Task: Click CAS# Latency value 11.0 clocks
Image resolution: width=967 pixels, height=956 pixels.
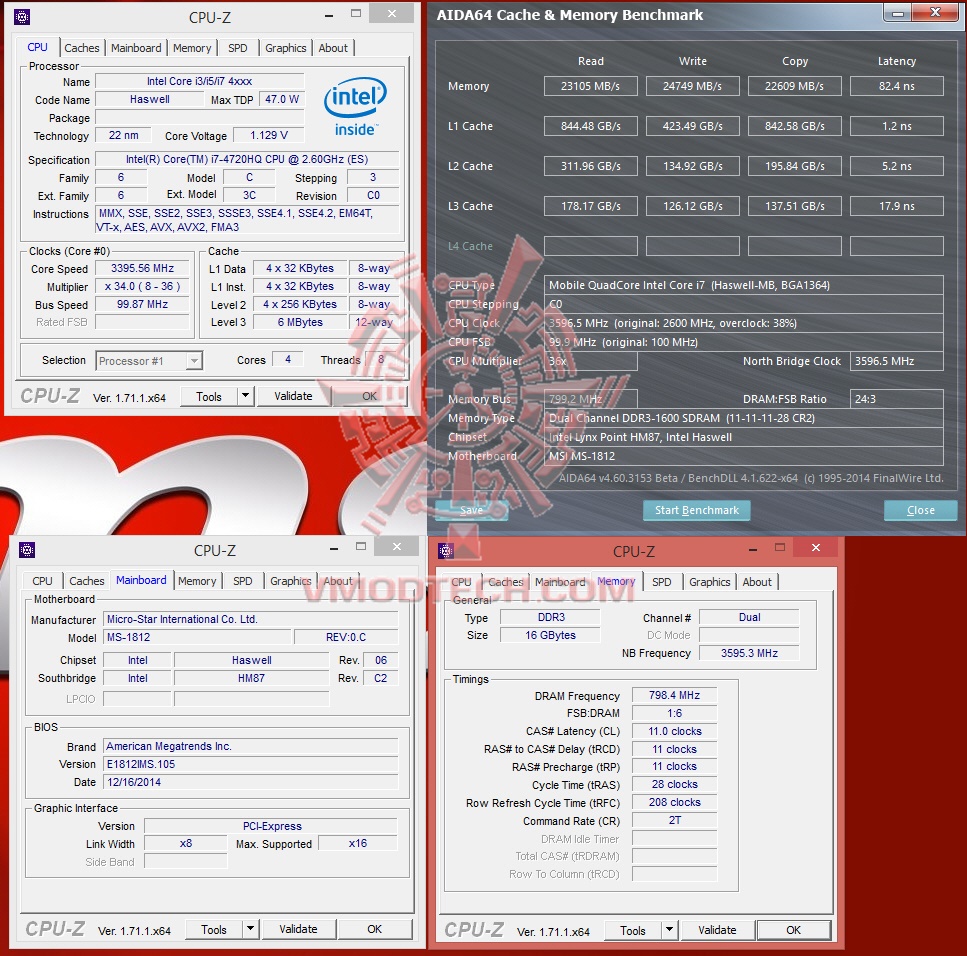Action: click(x=675, y=731)
